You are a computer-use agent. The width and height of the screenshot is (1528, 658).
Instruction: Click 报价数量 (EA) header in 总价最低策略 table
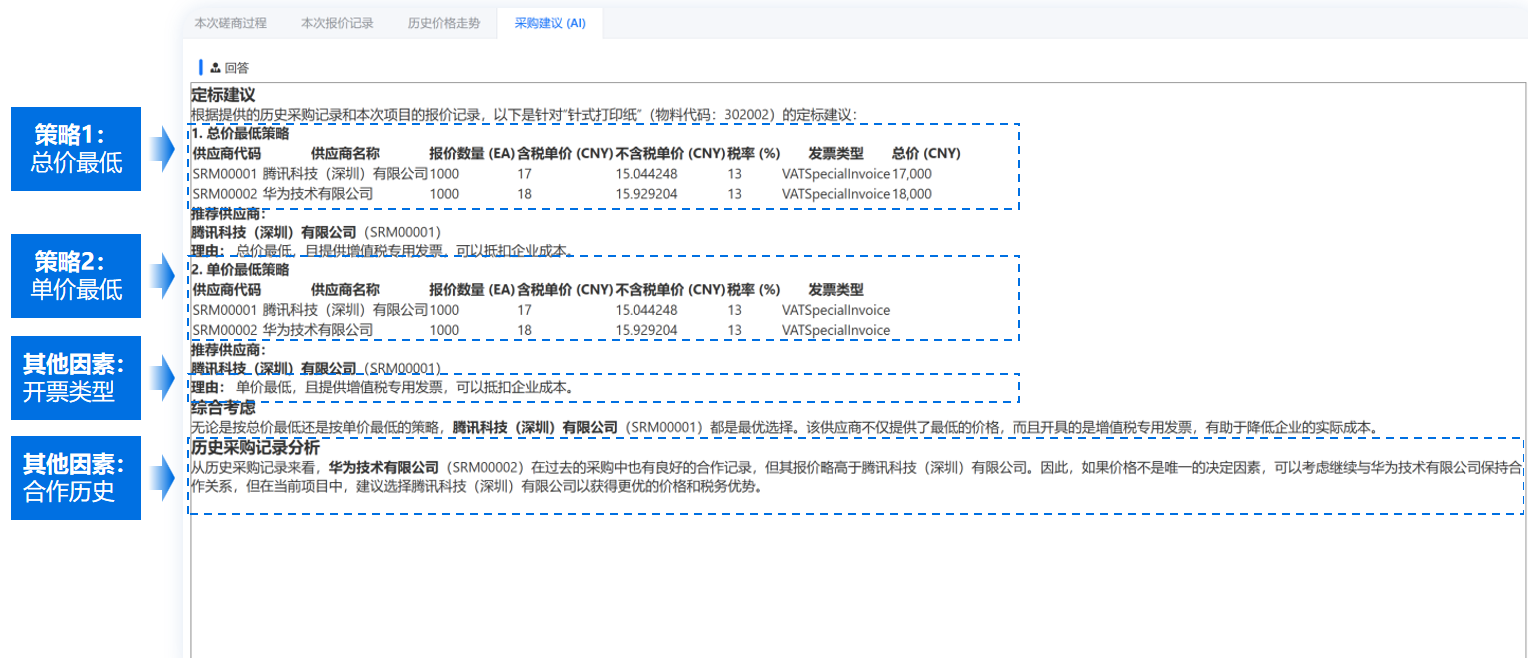tap(471, 154)
